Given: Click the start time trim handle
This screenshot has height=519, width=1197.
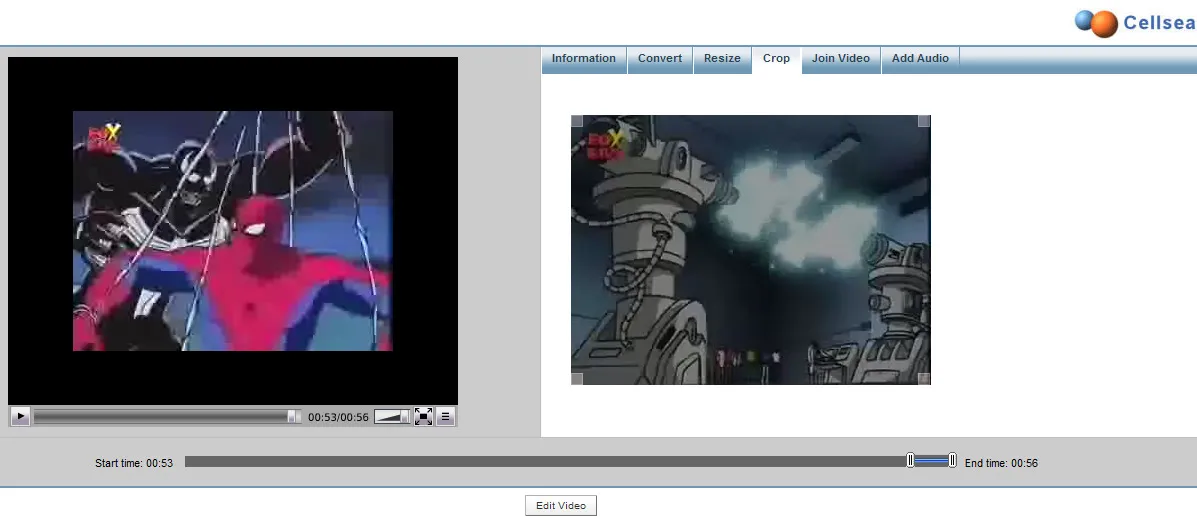Looking at the screenshot, I should click(x=910, y=460).
